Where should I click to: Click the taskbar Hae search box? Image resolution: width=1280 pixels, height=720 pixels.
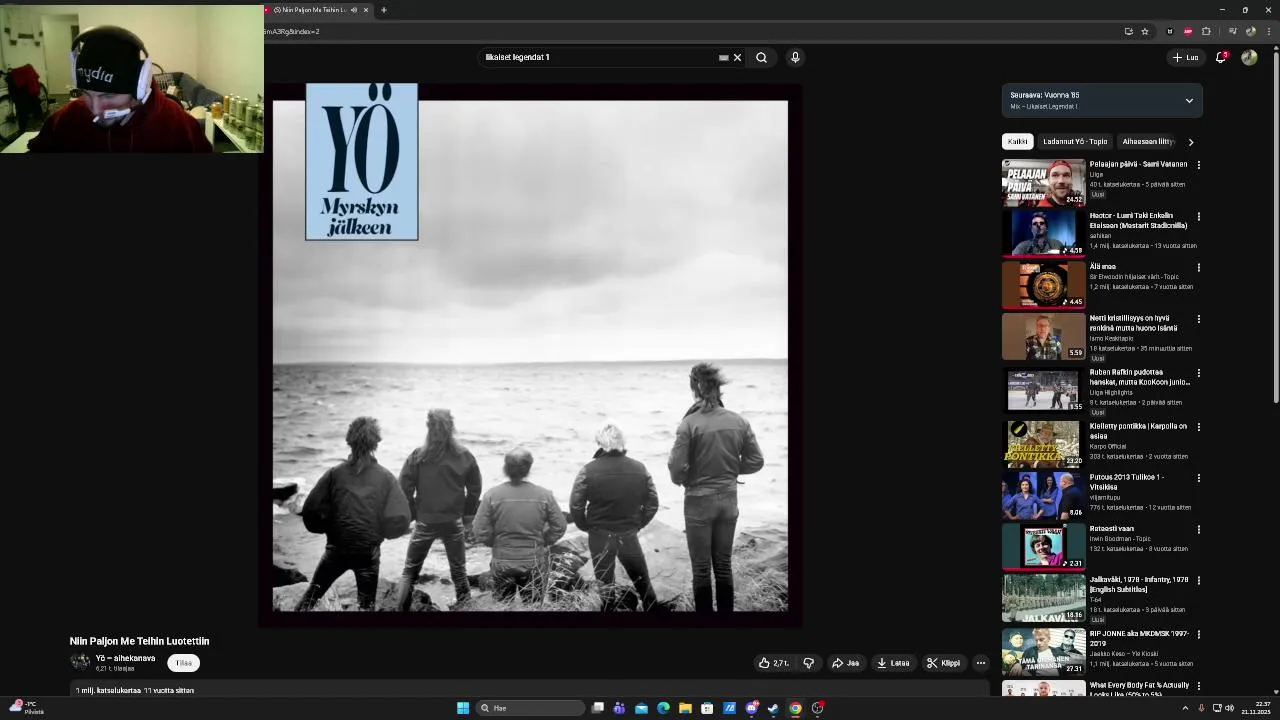tap(530, 708)
